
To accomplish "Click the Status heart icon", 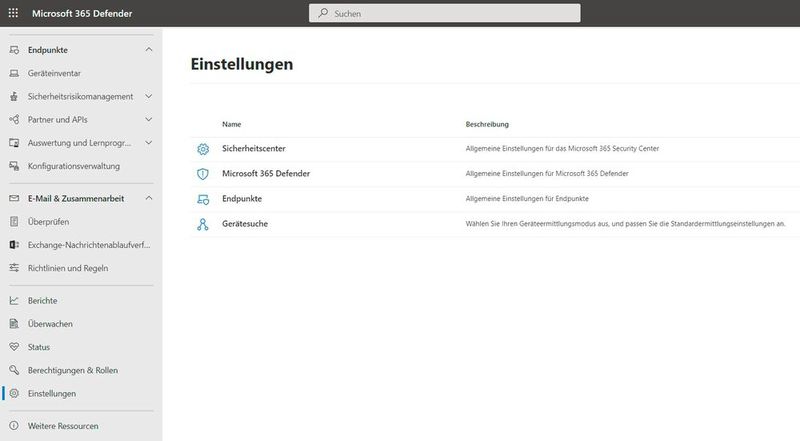I will pyautogui.click(x=14, y=347).
